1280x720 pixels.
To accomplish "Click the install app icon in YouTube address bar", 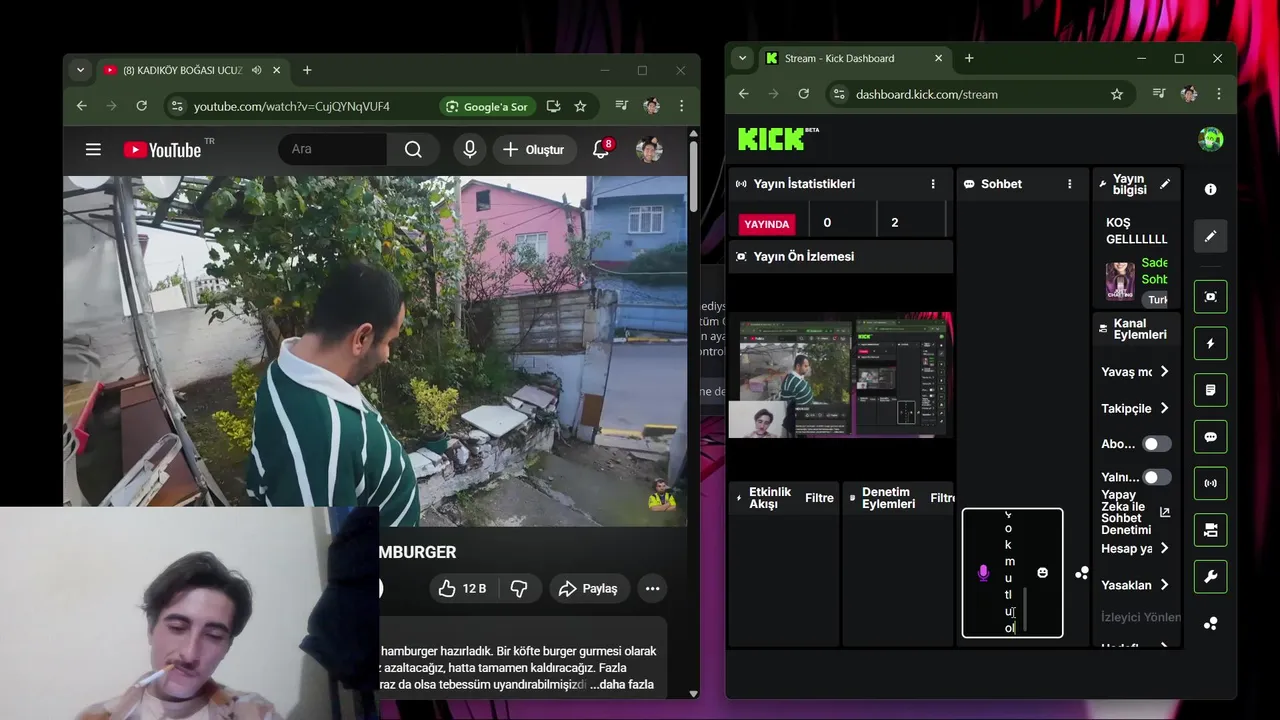I will (553, 106).
